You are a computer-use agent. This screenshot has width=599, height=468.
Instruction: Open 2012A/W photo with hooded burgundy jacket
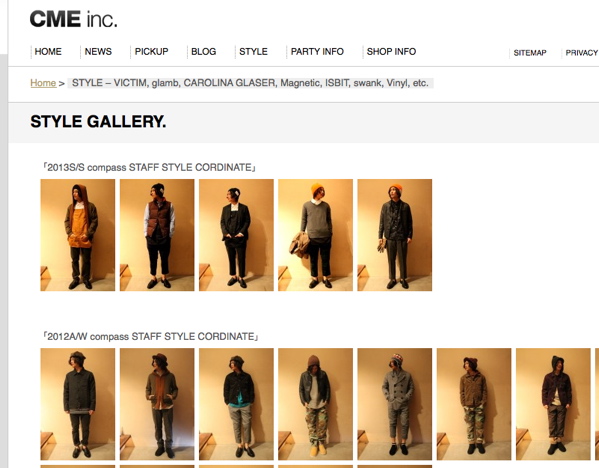[x=553, y=404]
